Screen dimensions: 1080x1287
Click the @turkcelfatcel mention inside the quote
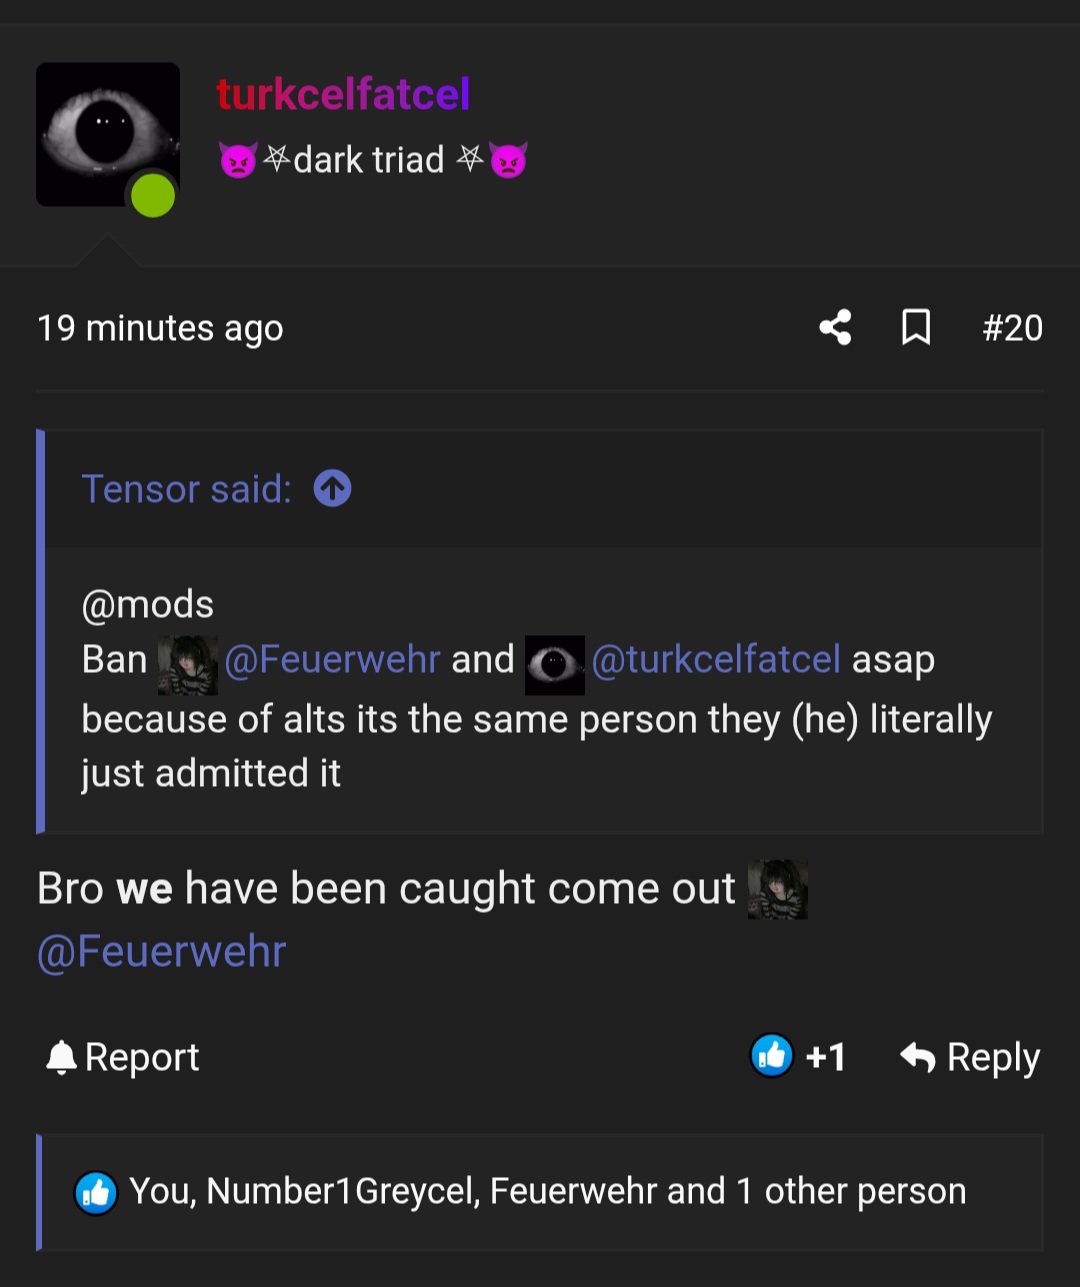tap(716, 660)
